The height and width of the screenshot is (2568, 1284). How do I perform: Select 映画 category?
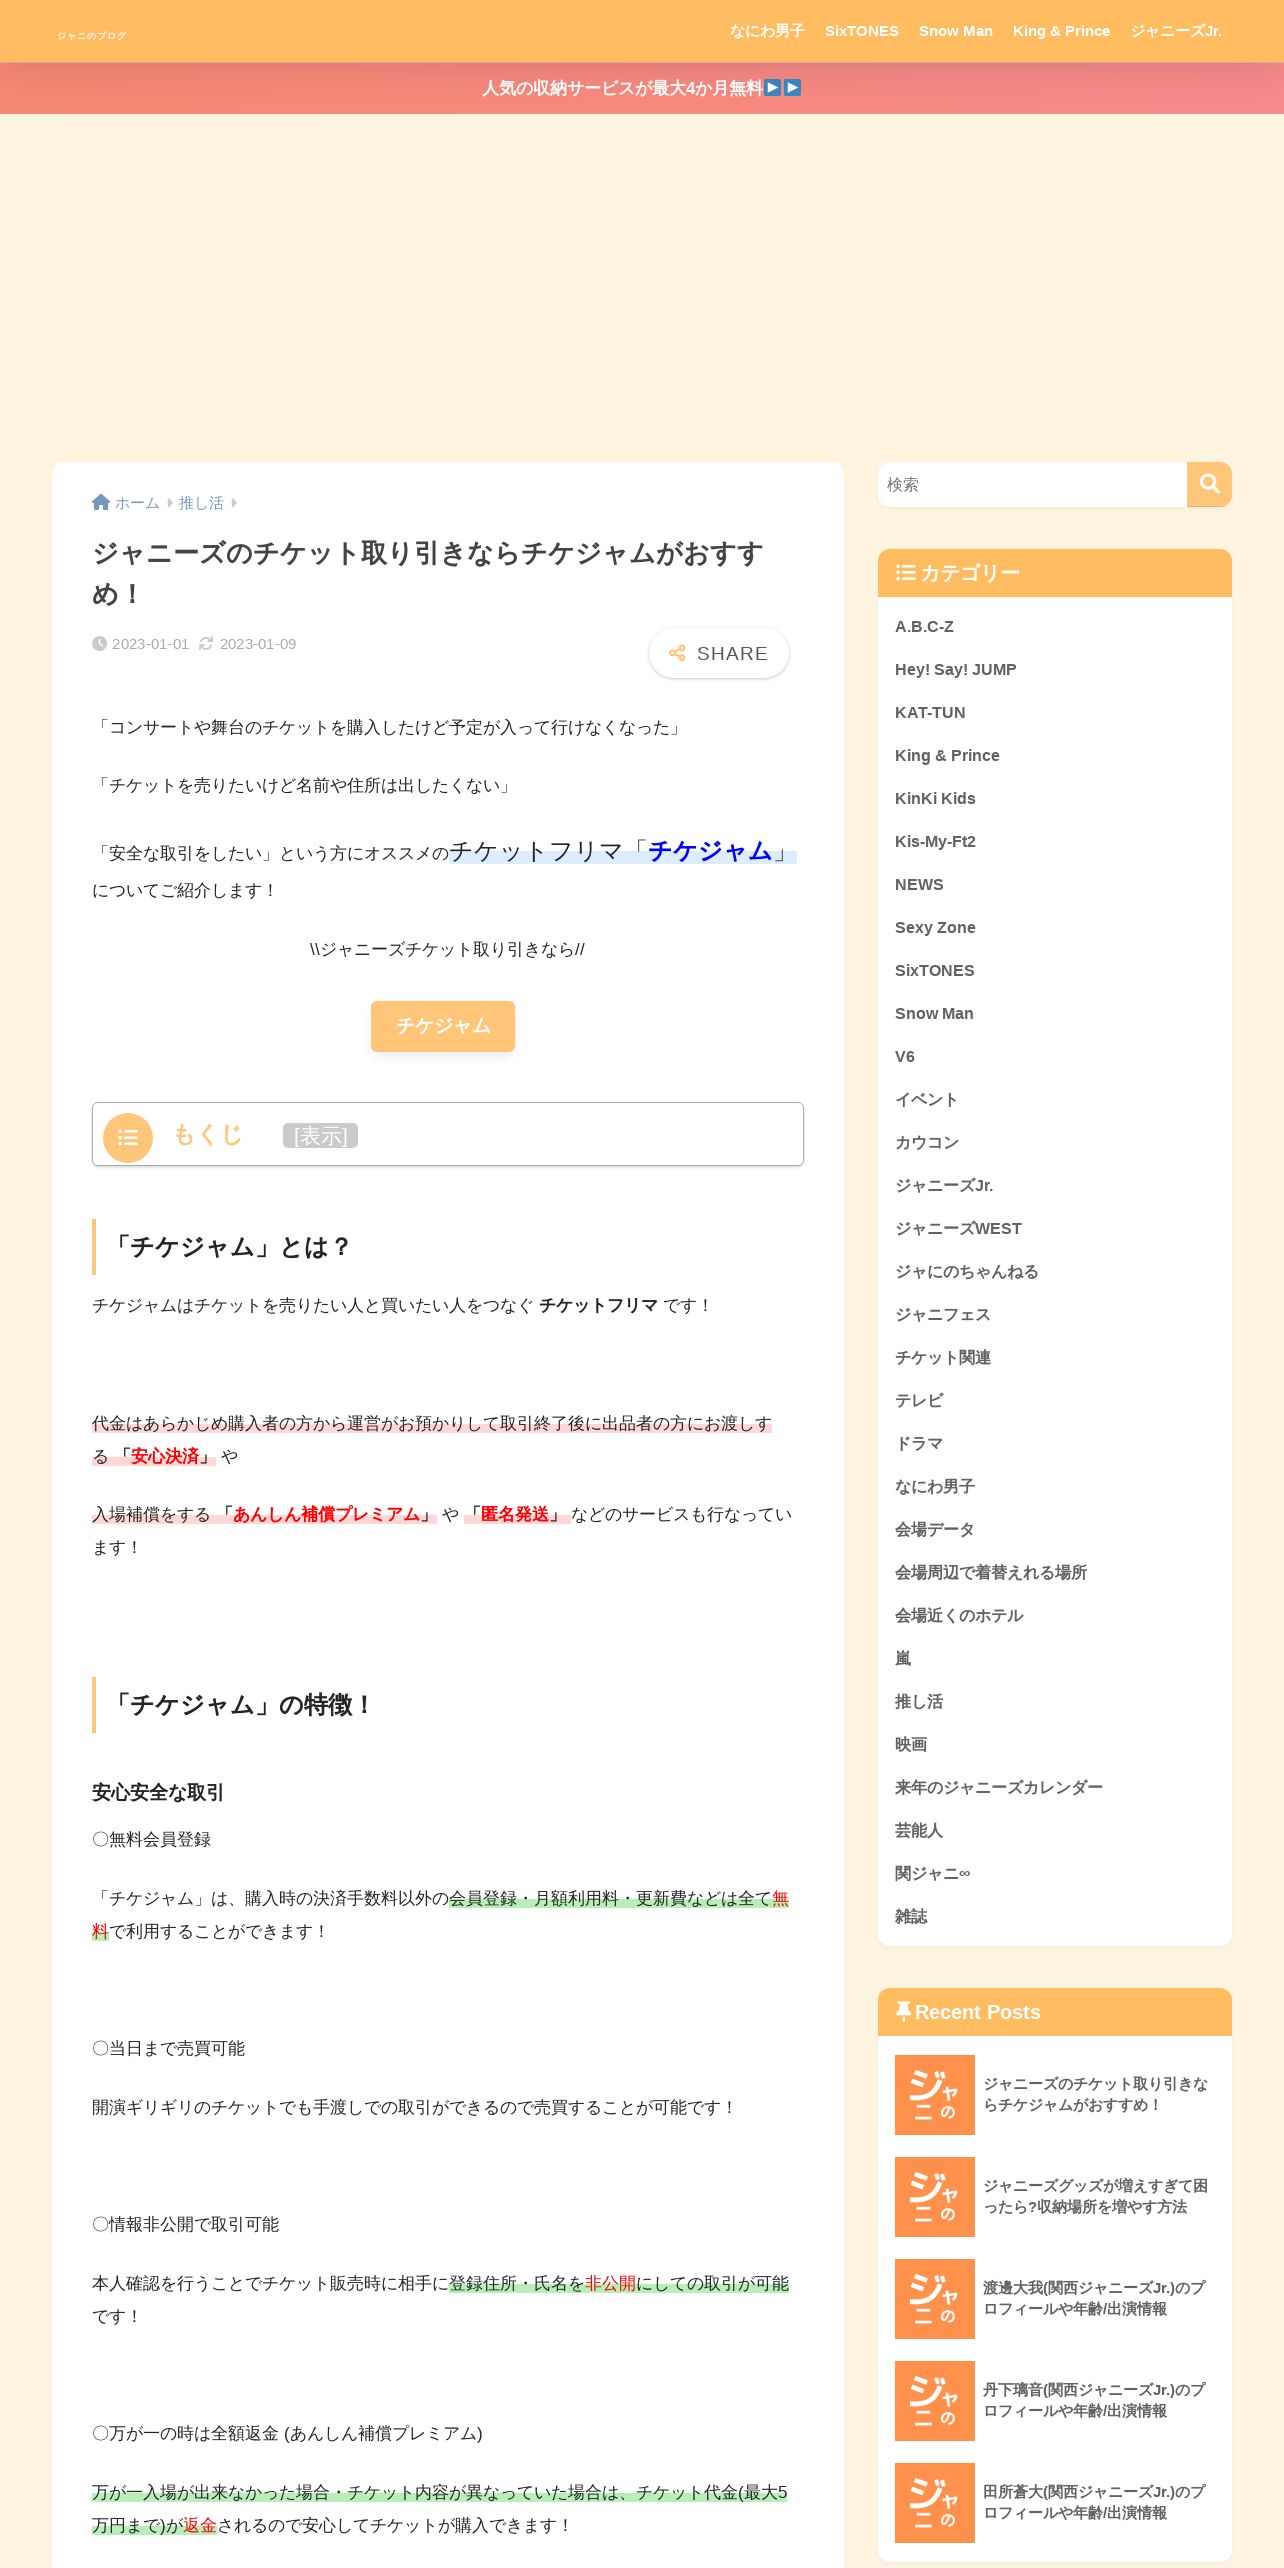[x=911, y=1744]
